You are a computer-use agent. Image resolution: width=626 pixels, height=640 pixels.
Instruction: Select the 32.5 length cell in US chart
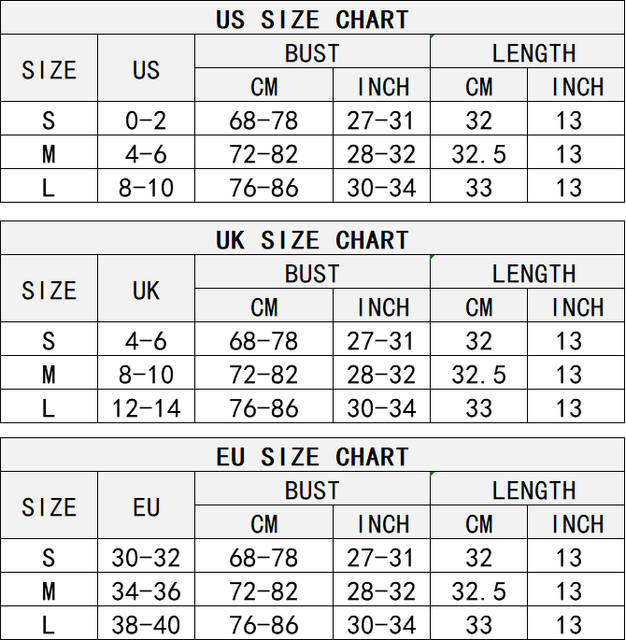point(479,152)
